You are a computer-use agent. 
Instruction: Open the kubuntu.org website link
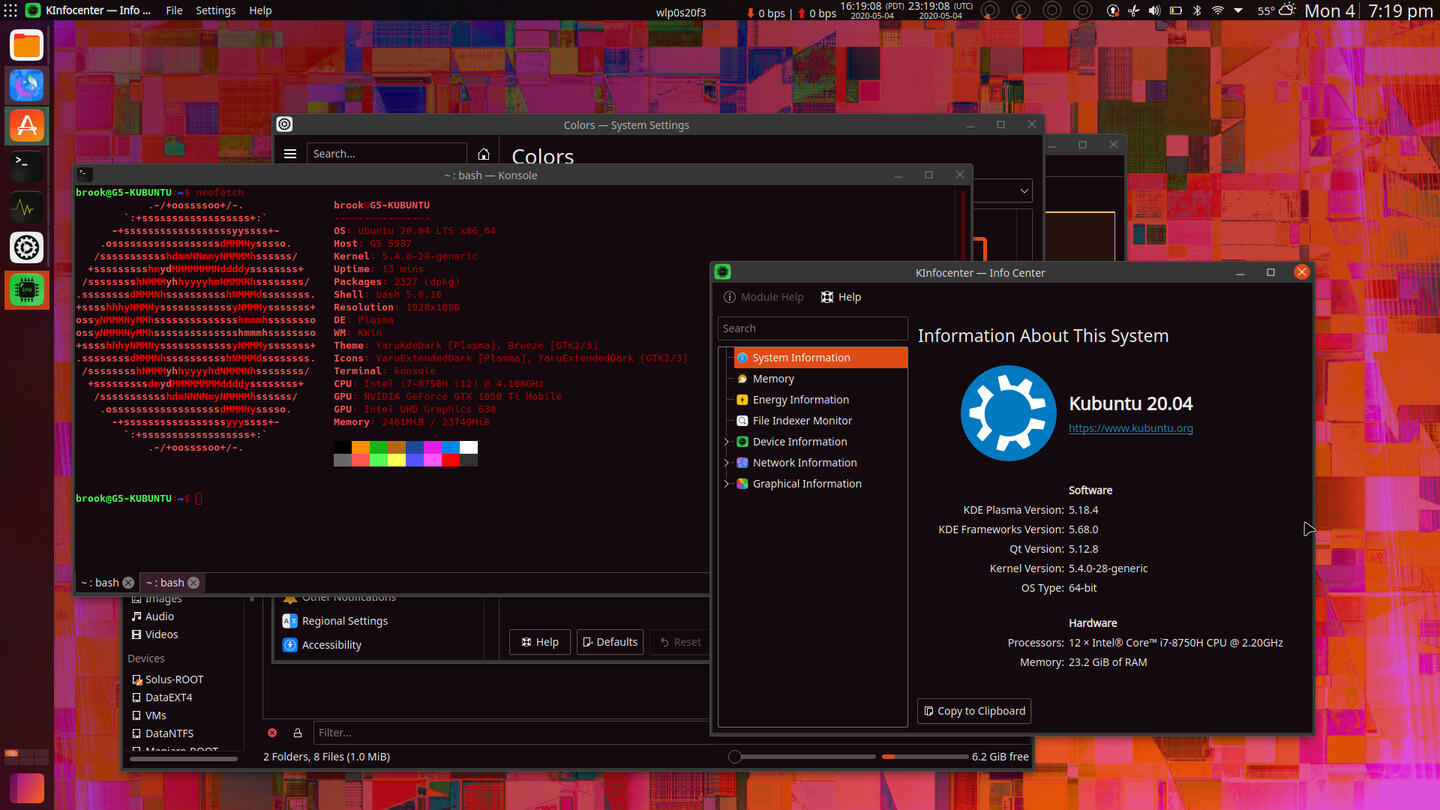click(1131, 428)
